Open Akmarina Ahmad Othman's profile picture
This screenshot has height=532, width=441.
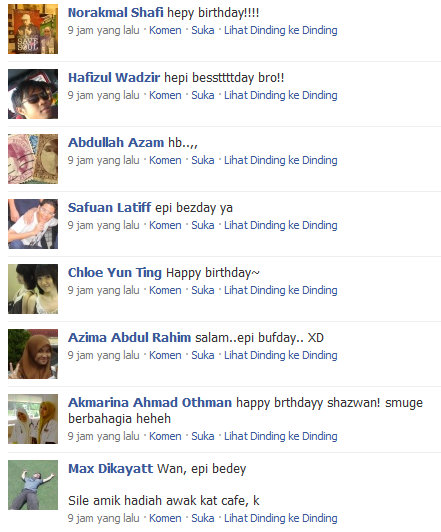pos(33,419)
